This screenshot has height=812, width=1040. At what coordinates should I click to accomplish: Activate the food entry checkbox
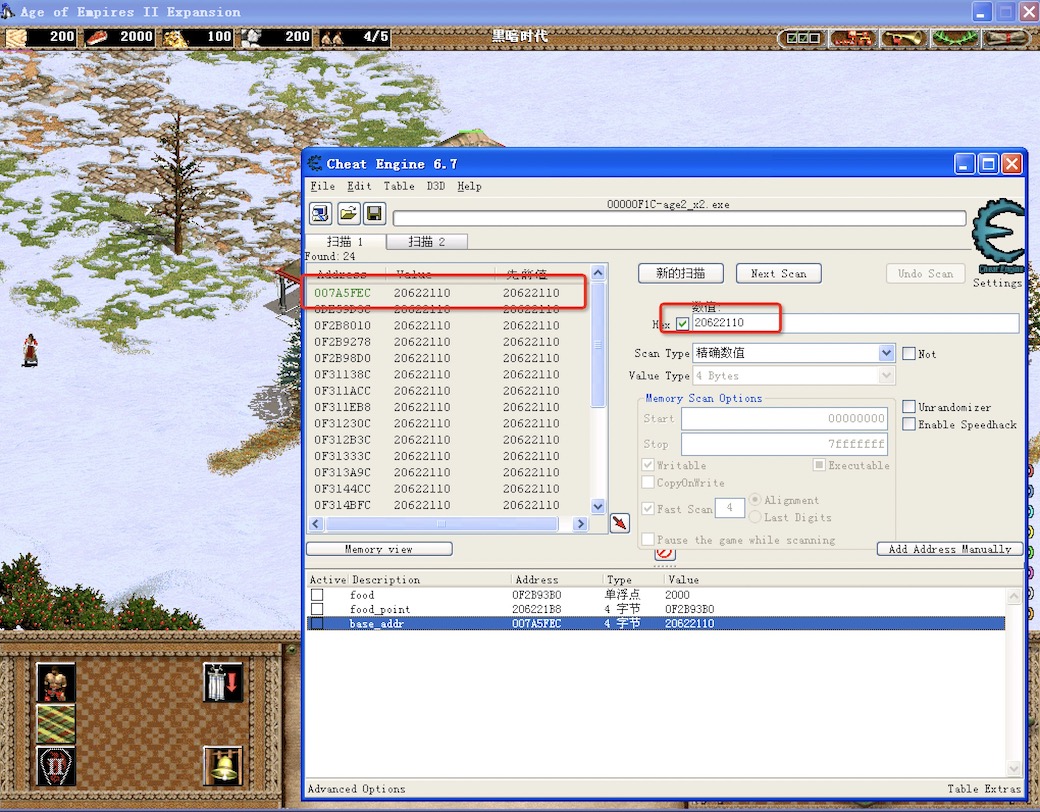[317, 595]
